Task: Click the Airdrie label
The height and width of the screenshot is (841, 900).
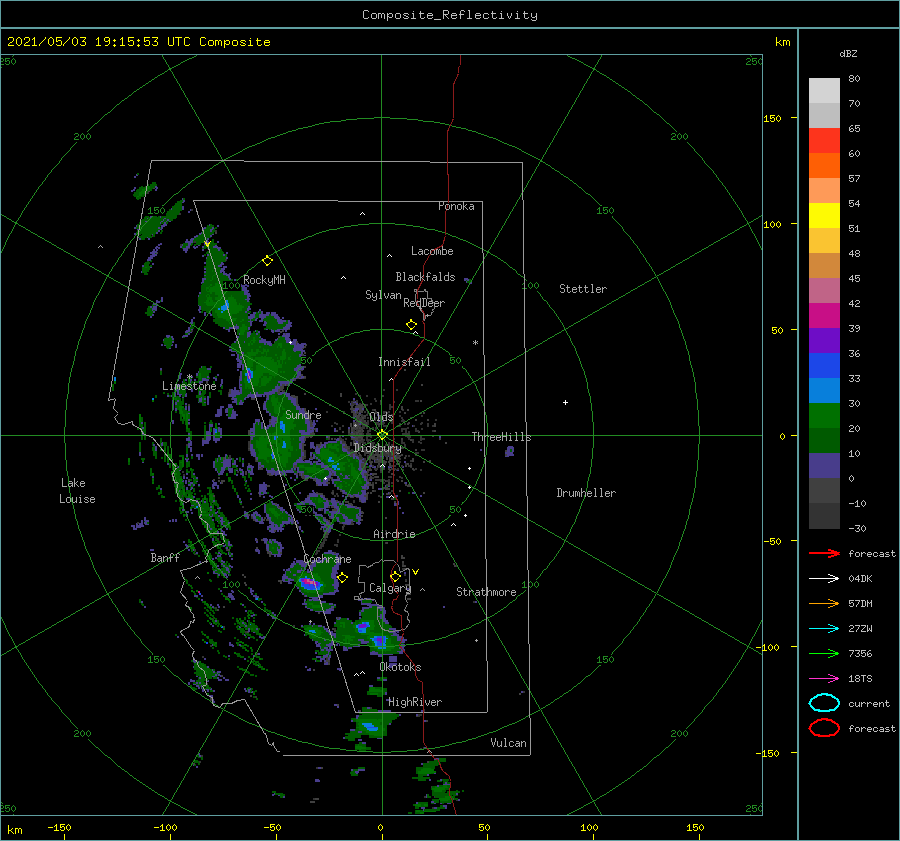Action: coord(394,534)
